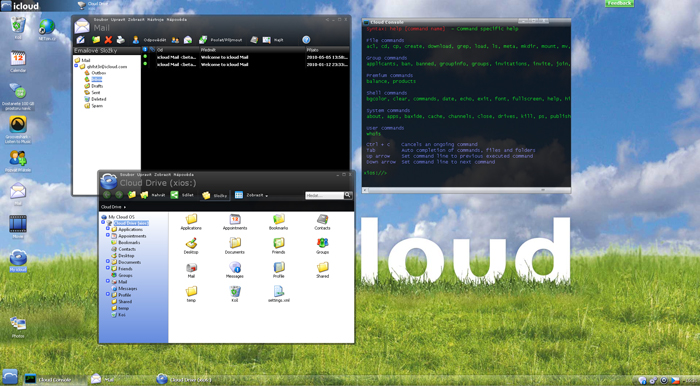Click the Hledat search input field
Image resolution: width=700 pixels, height=386 pixels.
point(325,195)
